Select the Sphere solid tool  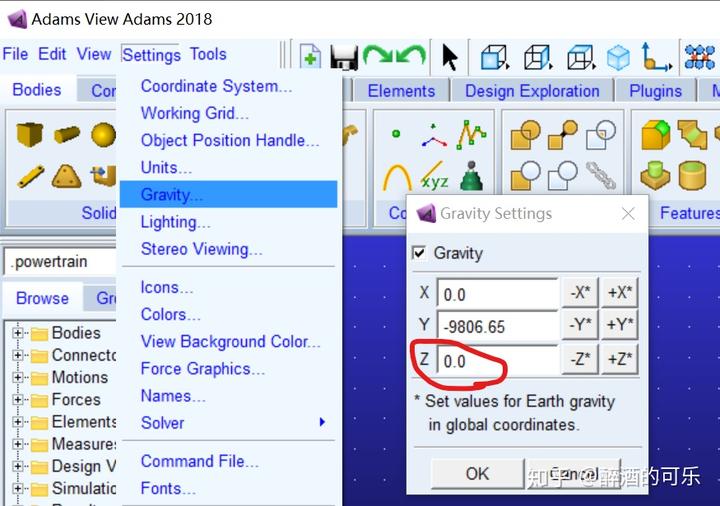click(x=103, y=135)
